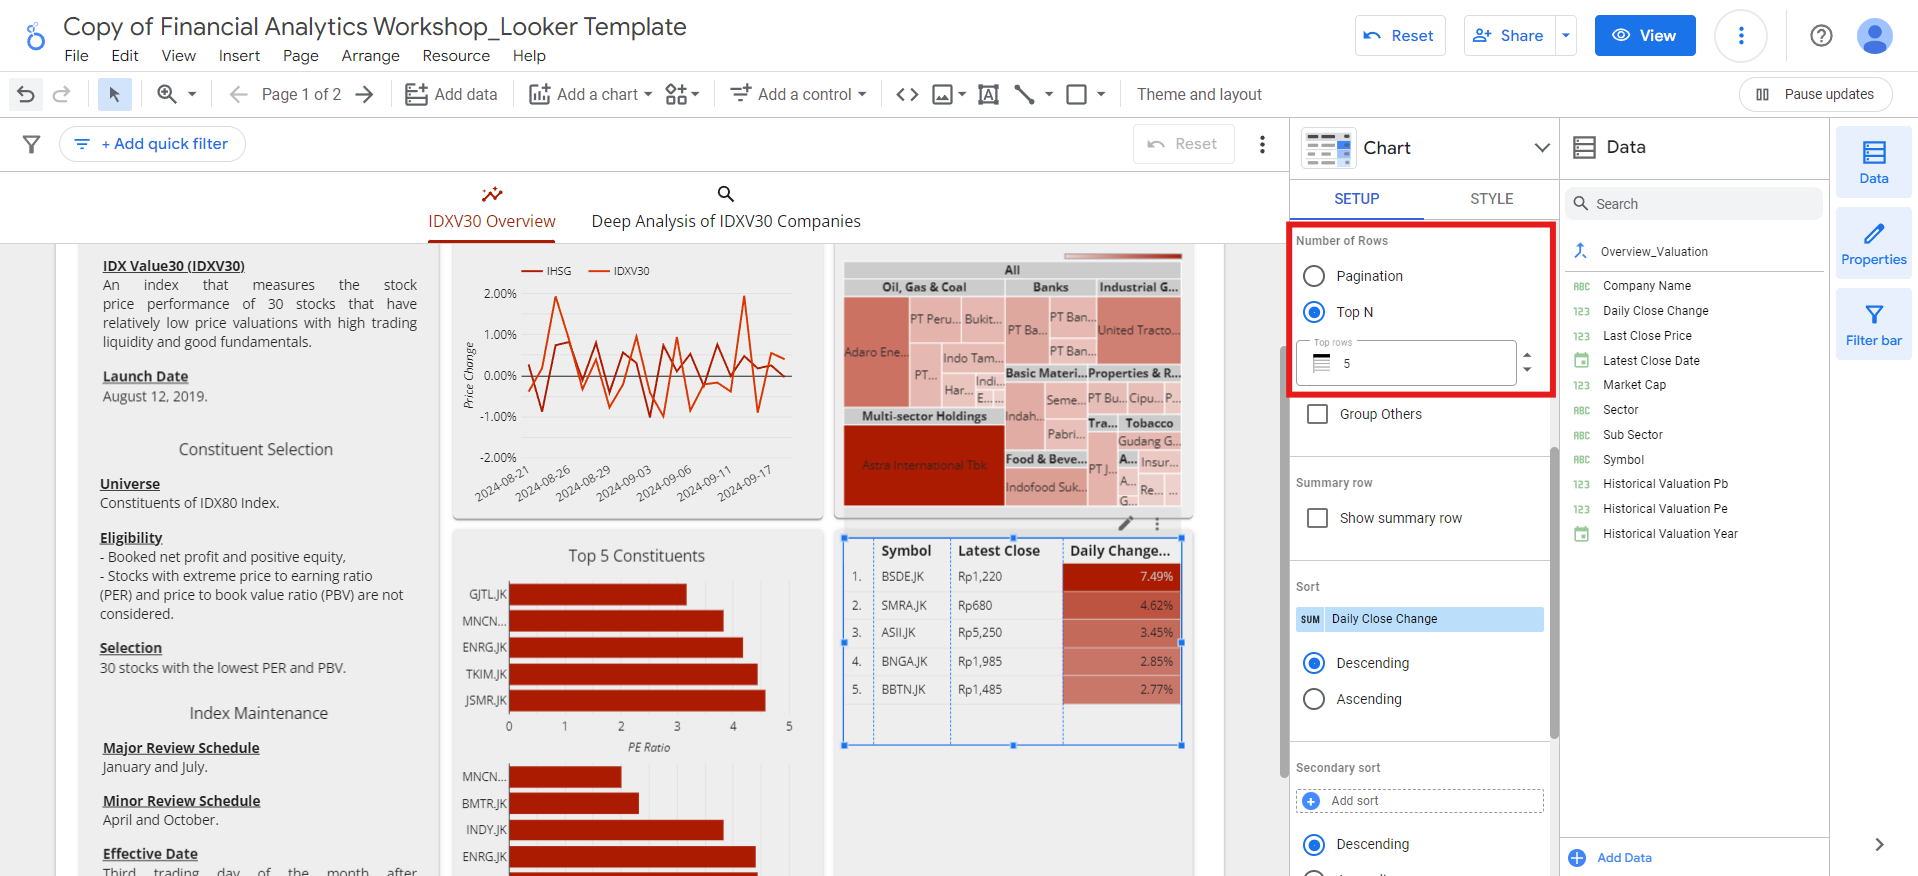Select the selection mode pointer tool
Screen dimensions: 1918x876
114,94
